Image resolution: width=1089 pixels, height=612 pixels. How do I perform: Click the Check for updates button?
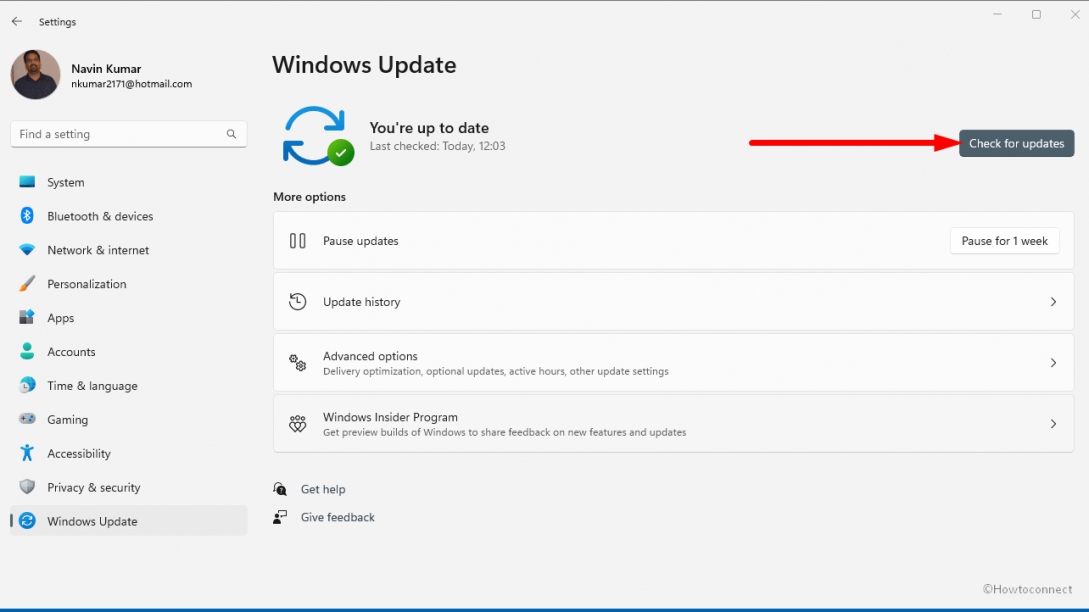pyautogui.click(x=1016, y=143)
